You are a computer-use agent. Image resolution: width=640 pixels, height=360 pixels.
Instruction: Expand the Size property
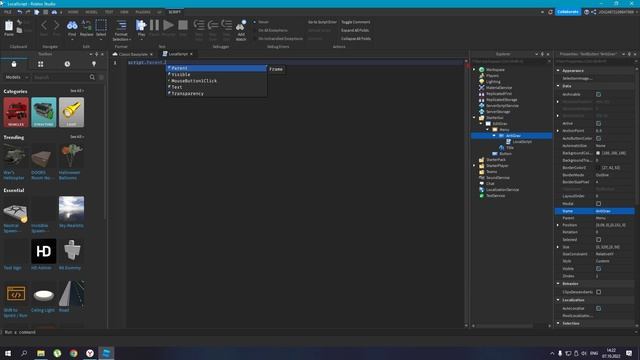558,247
